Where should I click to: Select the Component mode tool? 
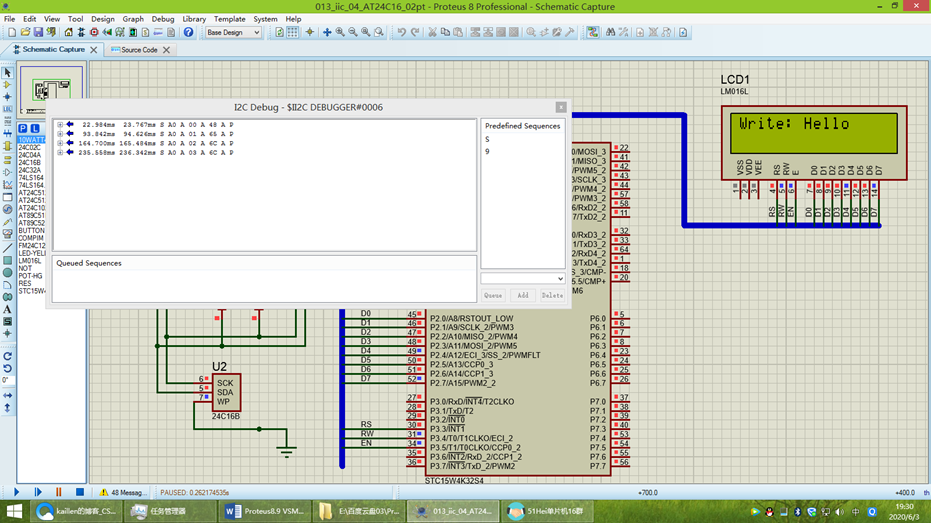7,85
